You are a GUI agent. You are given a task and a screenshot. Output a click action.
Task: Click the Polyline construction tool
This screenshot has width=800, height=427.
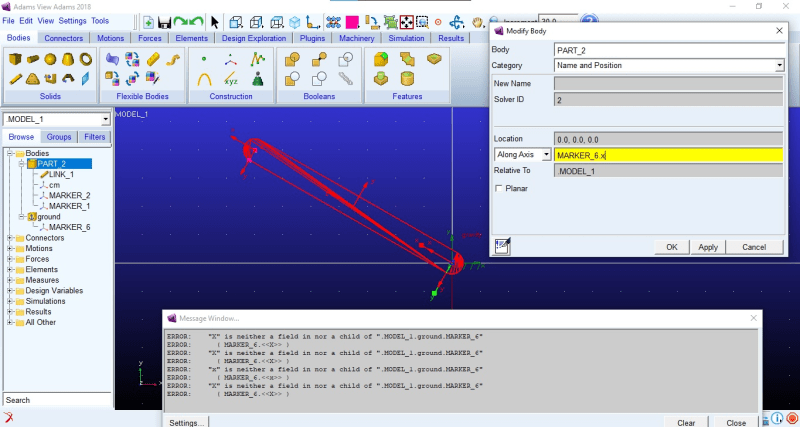[x=258, y=59]
